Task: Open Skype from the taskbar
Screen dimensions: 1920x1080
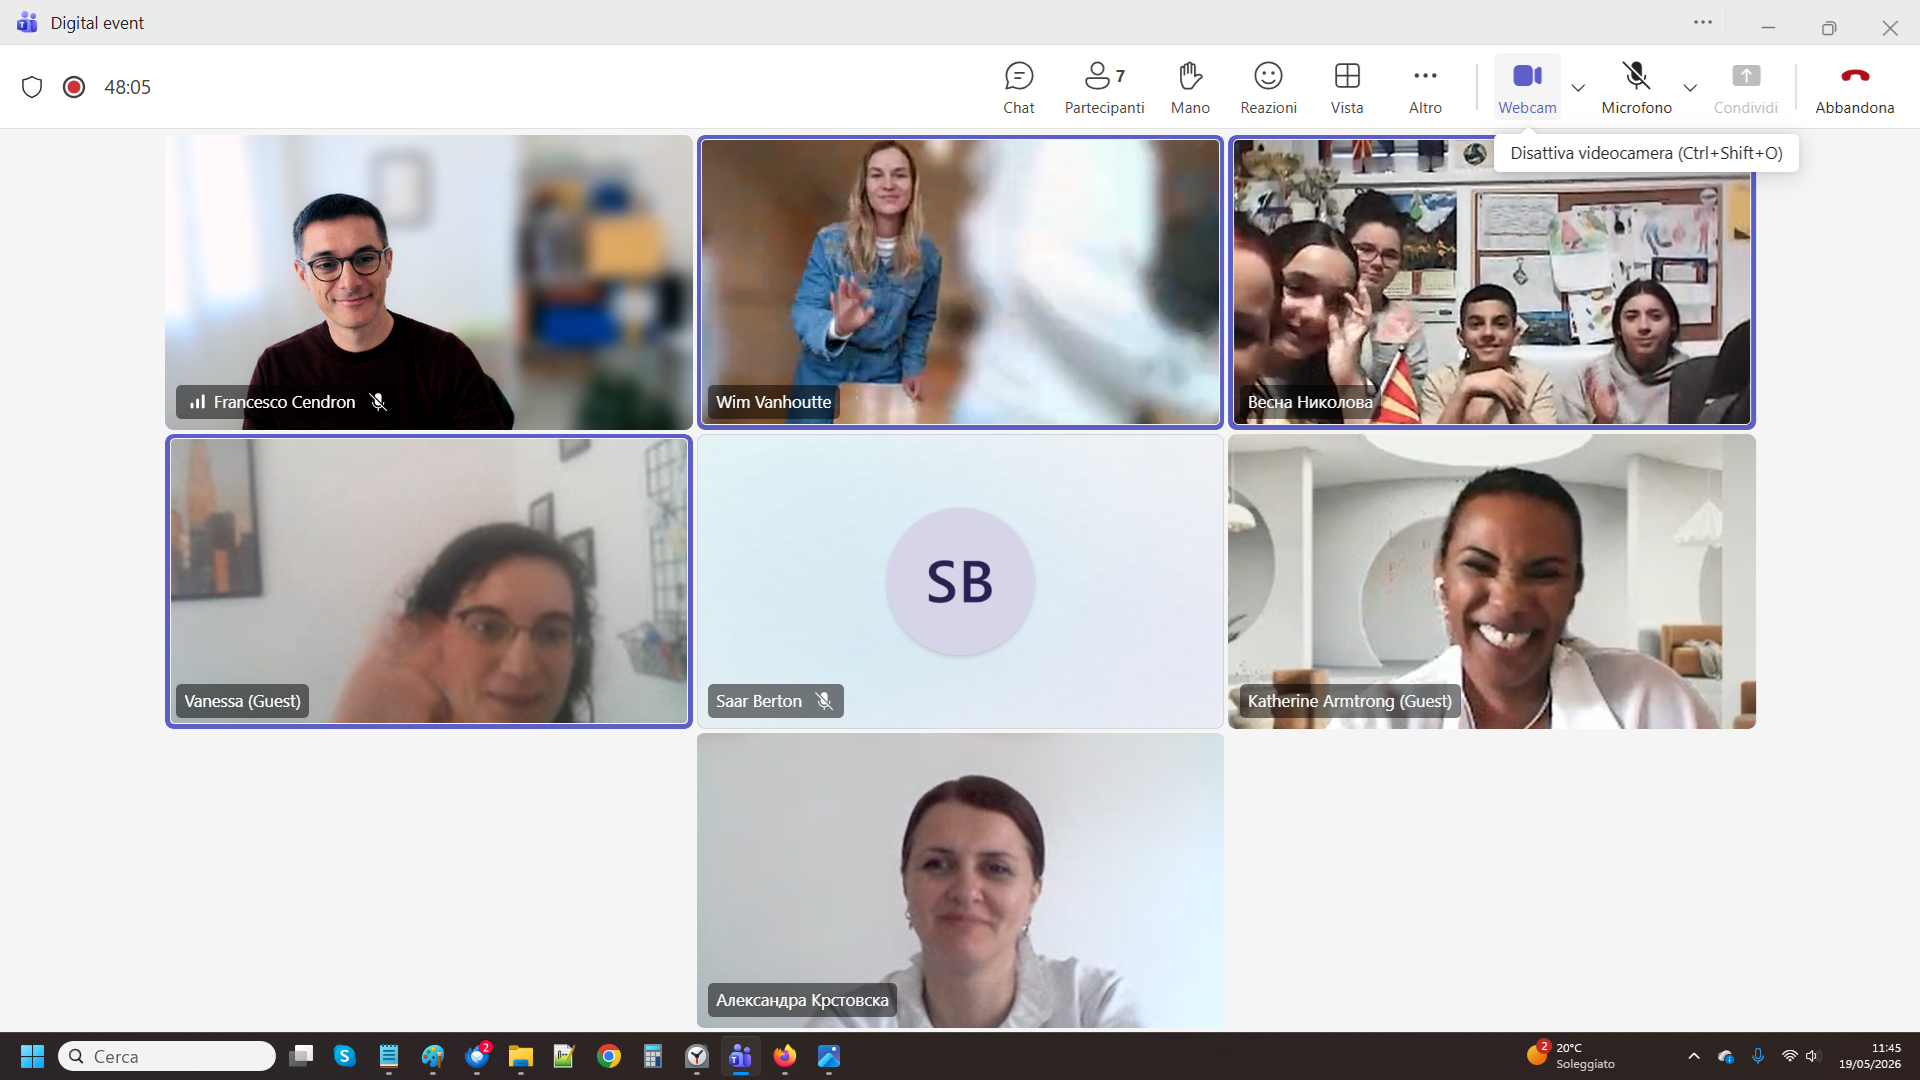Action: (x=345, y=1056)
